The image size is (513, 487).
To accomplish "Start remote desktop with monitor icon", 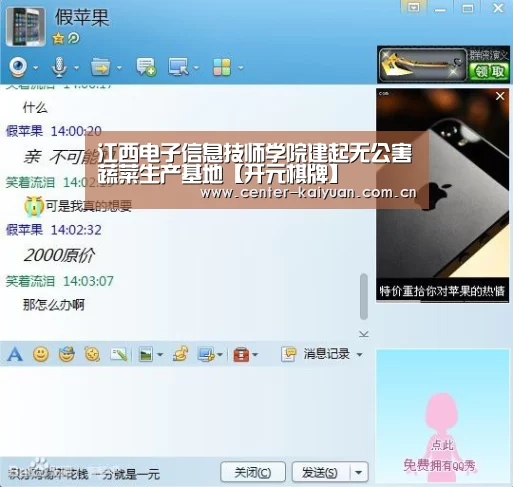I will [178, 67].
